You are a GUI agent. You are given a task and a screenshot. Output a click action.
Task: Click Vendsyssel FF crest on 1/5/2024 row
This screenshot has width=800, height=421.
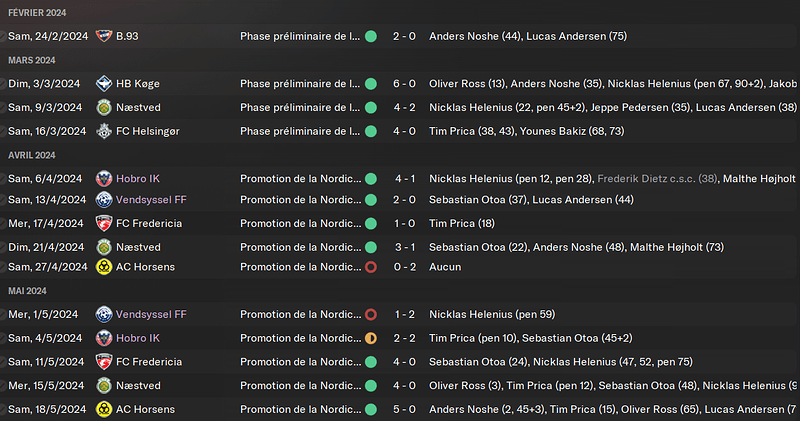coord(104,314)
